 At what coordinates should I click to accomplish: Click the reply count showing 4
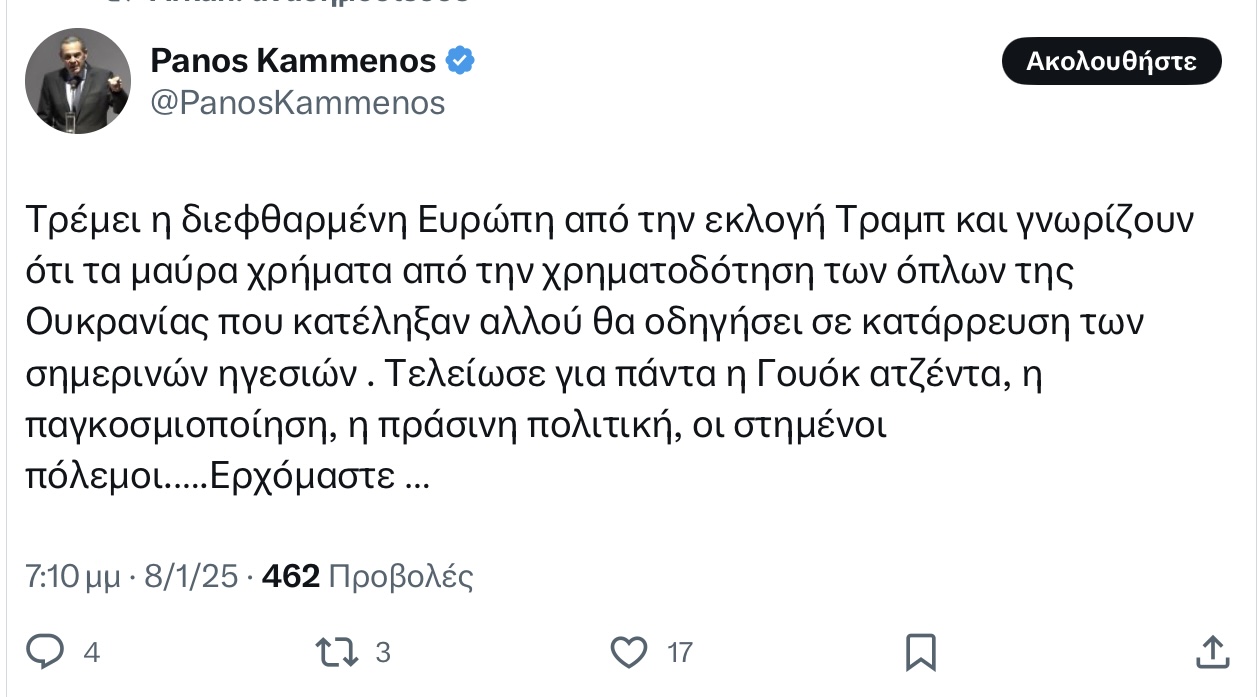click(x=91, y=652)
